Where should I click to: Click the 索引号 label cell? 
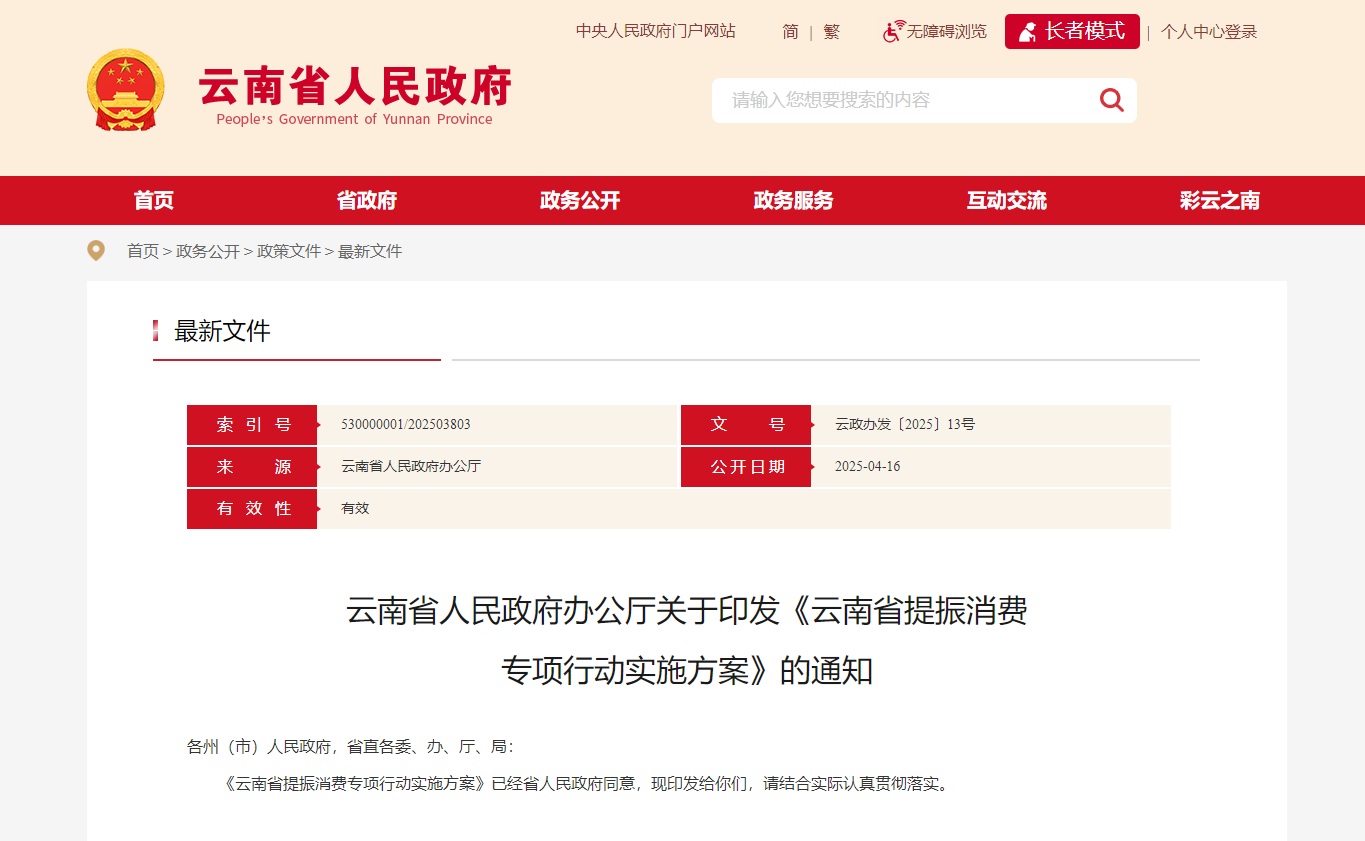[x=252, y=425]
